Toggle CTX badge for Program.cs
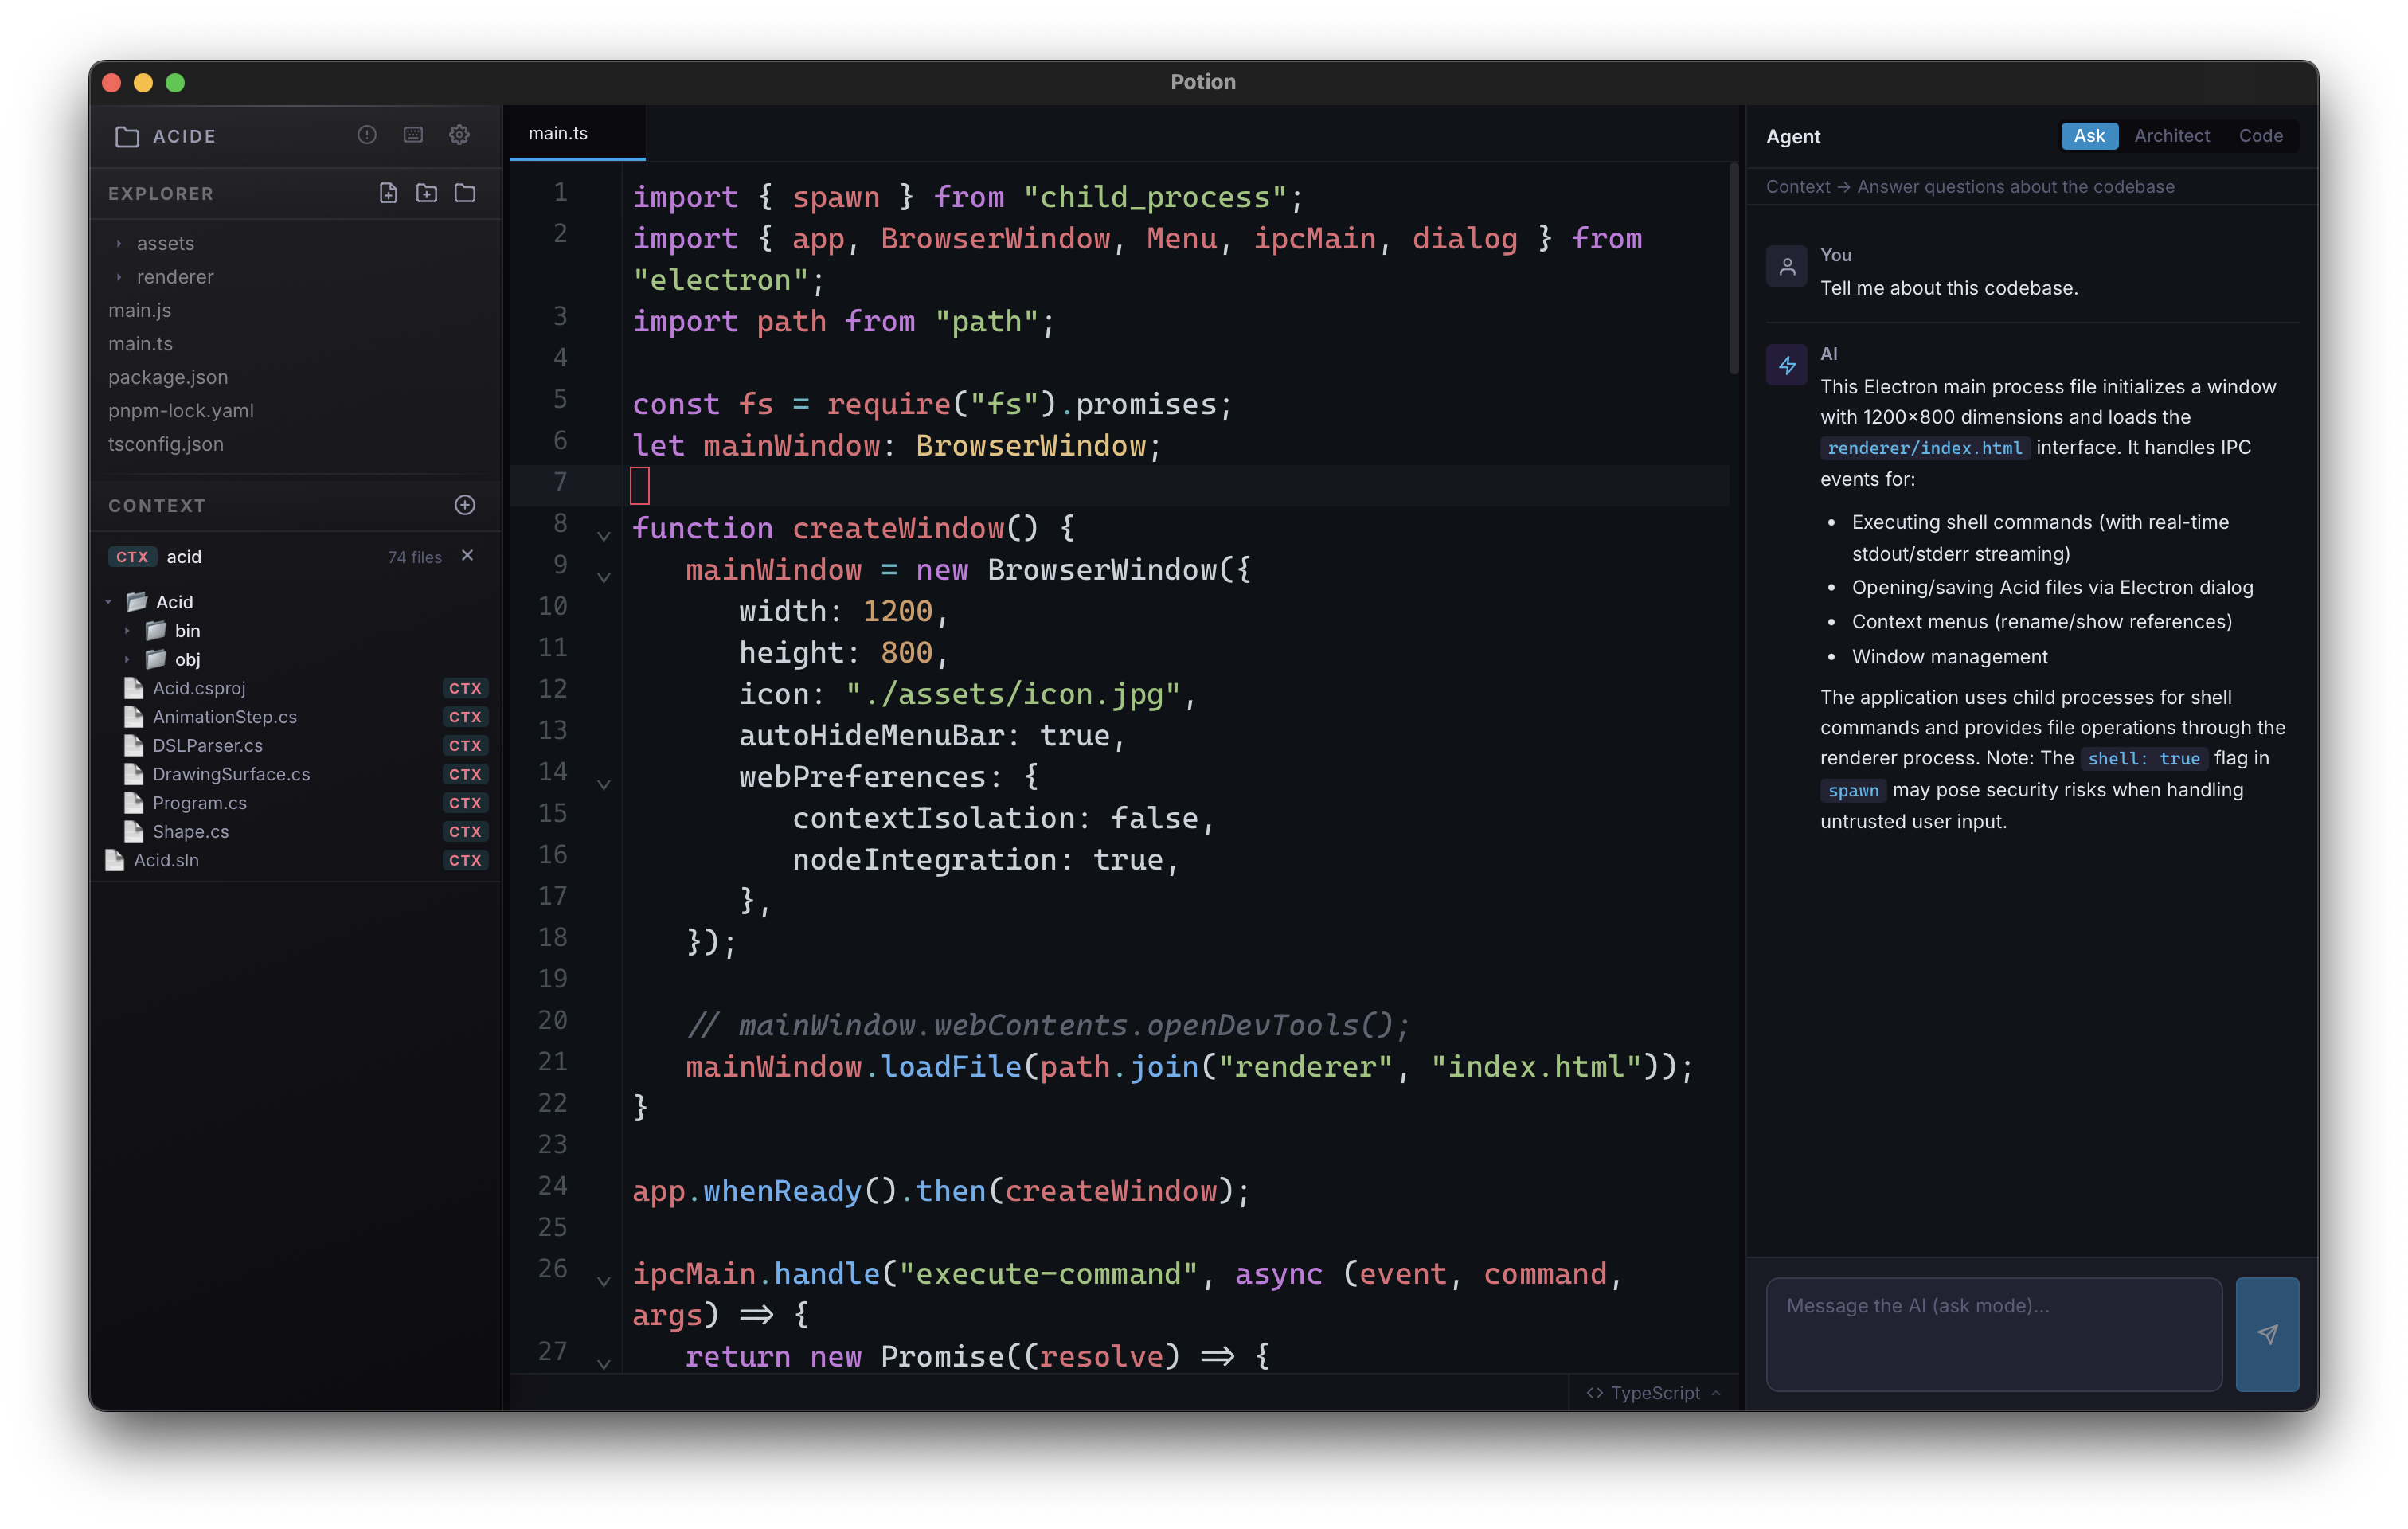 (465, 803)
